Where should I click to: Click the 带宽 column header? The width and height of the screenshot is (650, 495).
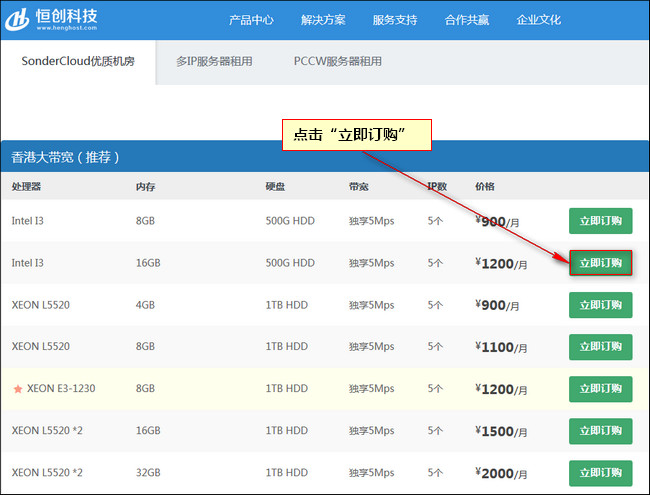coord(359,187)
